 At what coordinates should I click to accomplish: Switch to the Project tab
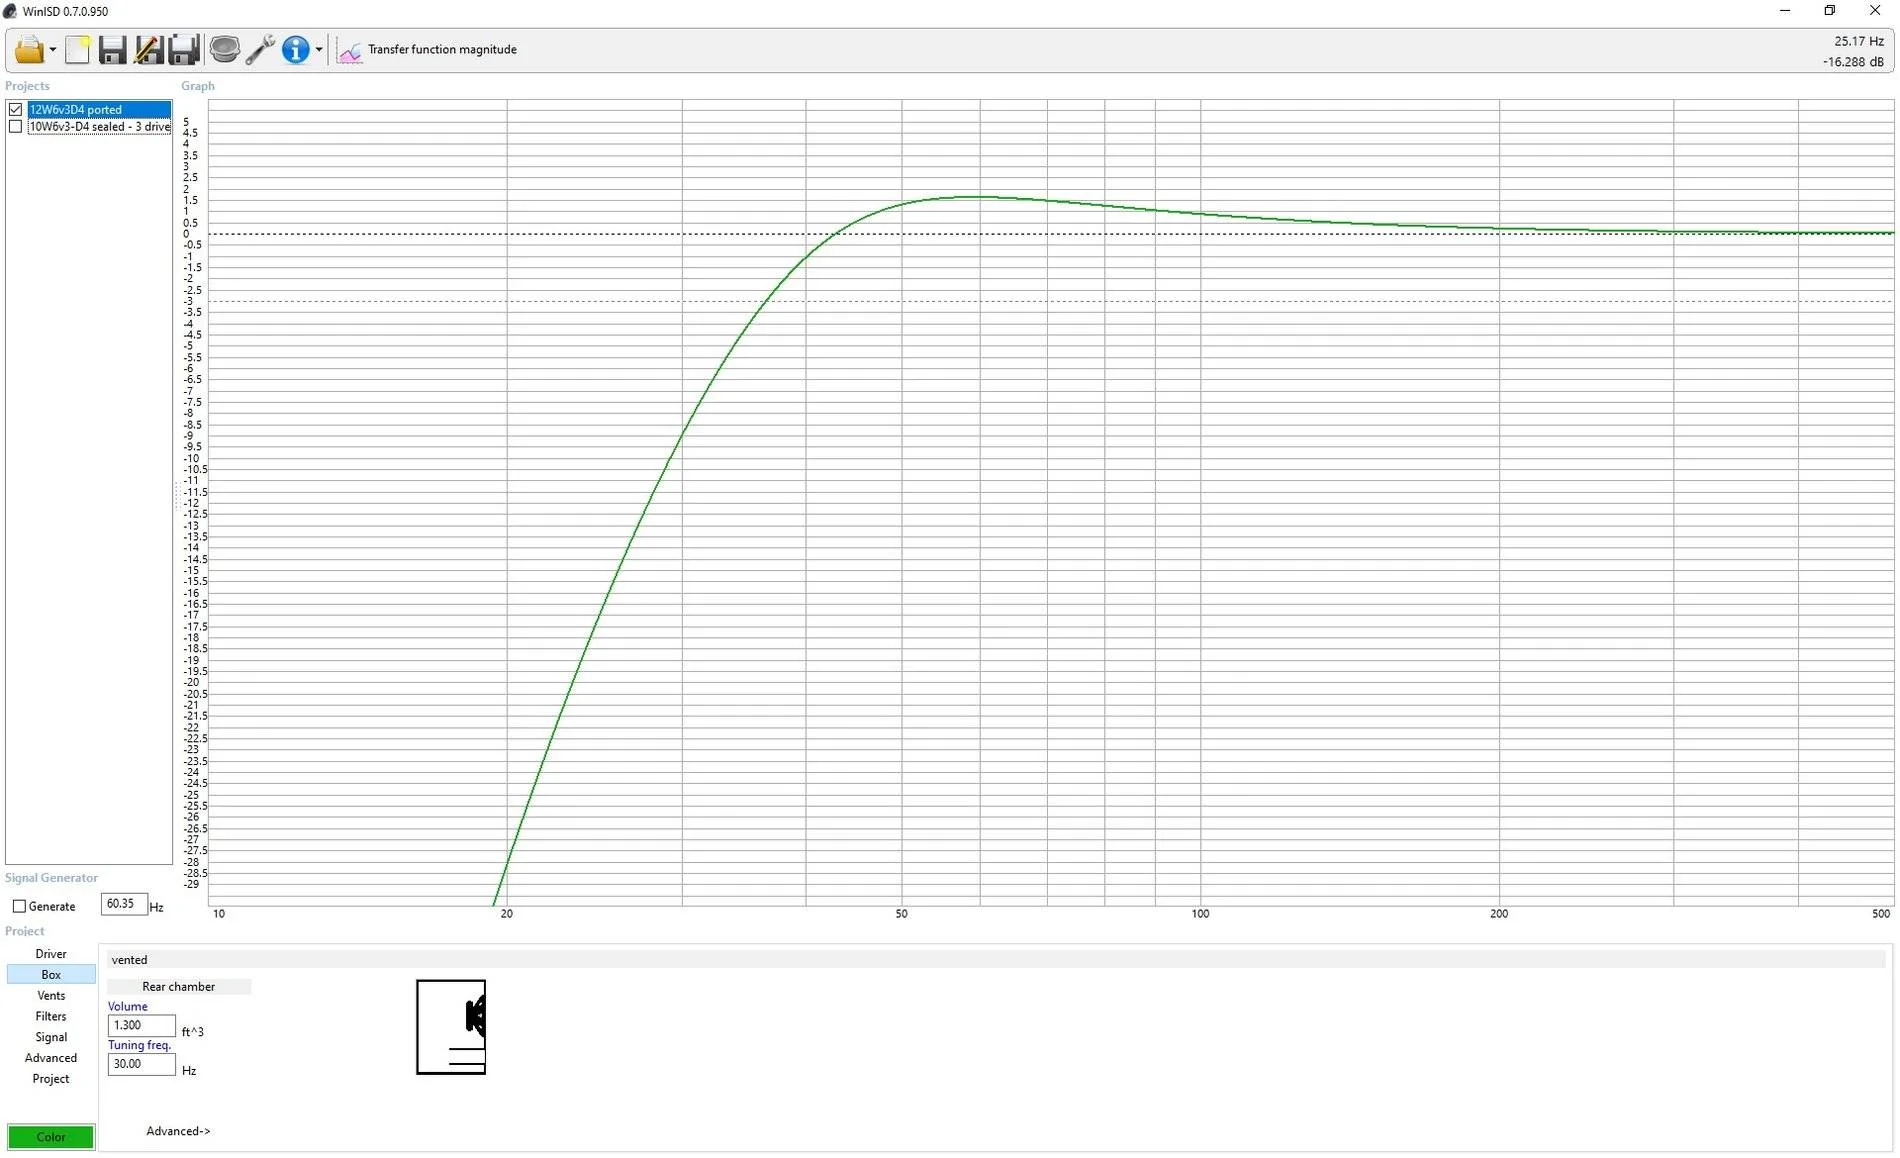(x=51, y=1080)
